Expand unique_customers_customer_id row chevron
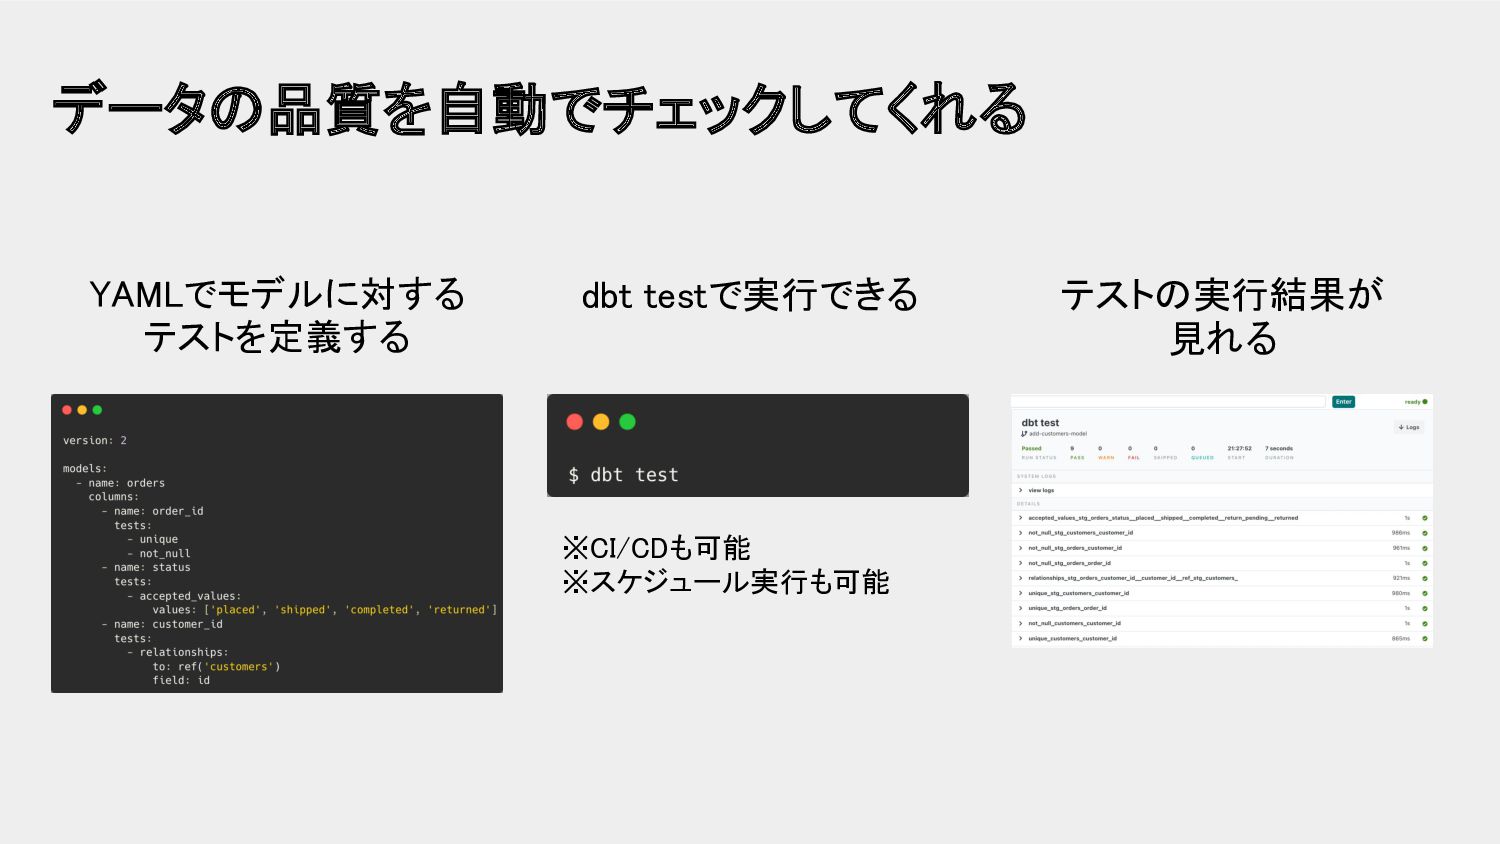Image resolution: width=1500 pixels, height=844 pixels. 1020,638
